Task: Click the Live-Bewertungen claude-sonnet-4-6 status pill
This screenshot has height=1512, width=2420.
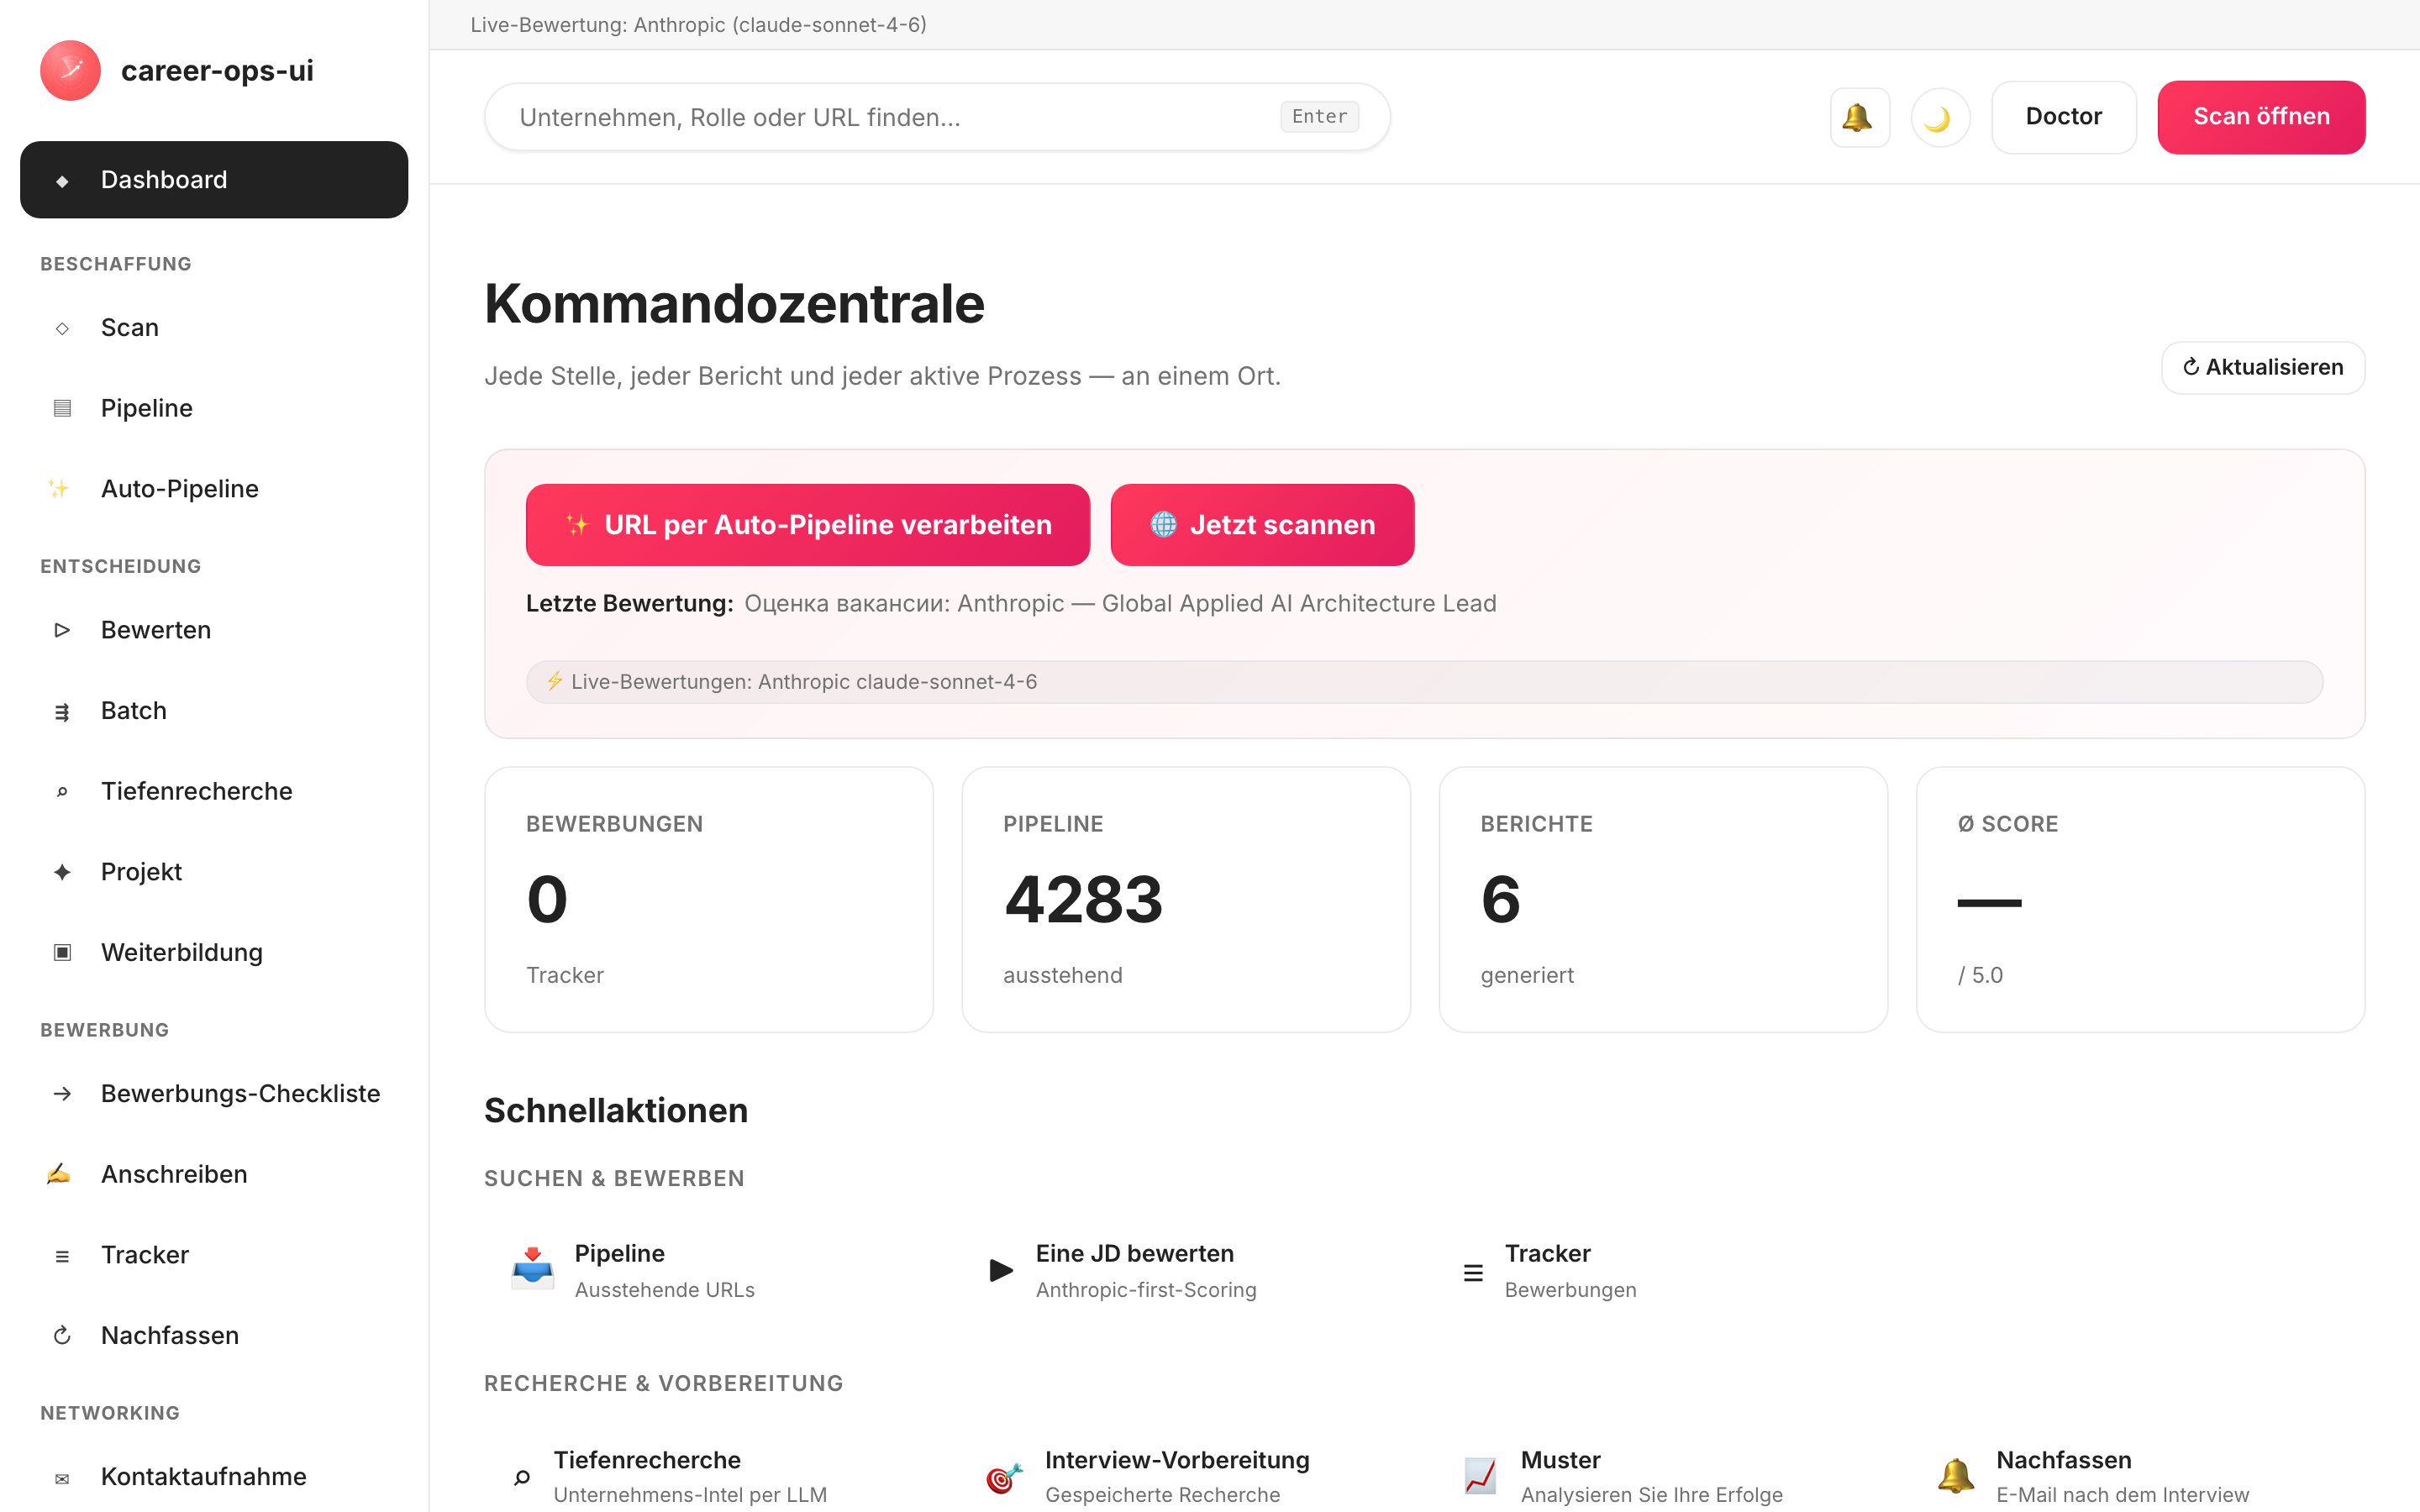Action: (1424, 682)
